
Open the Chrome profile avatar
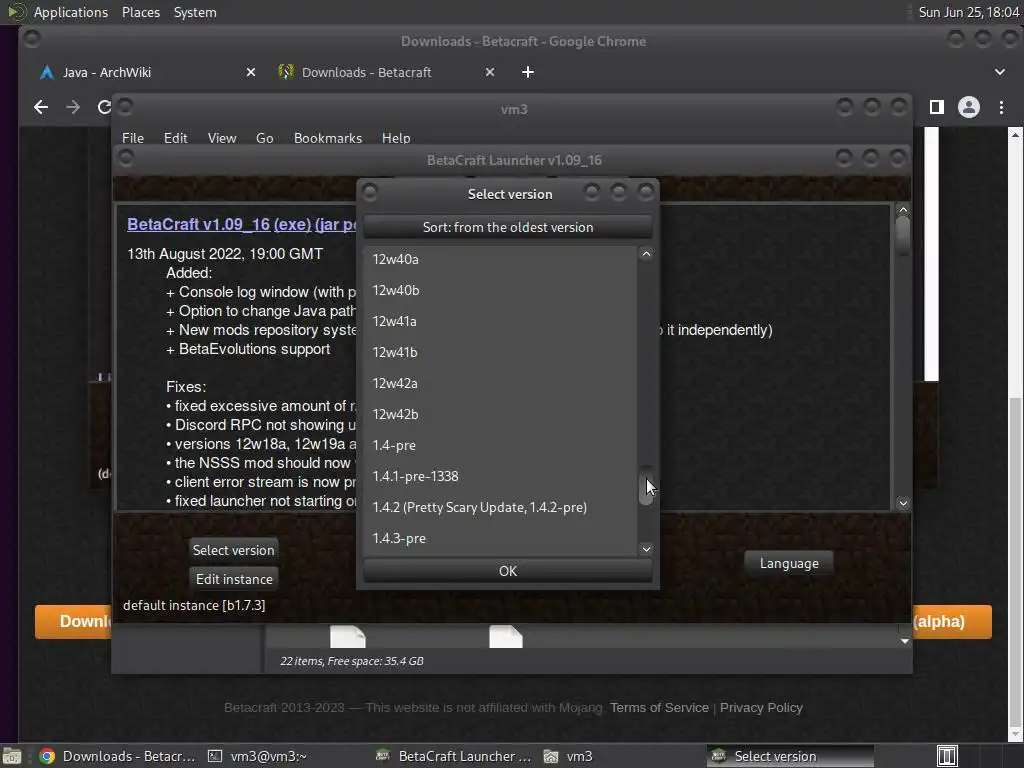(x=968, y=107)
